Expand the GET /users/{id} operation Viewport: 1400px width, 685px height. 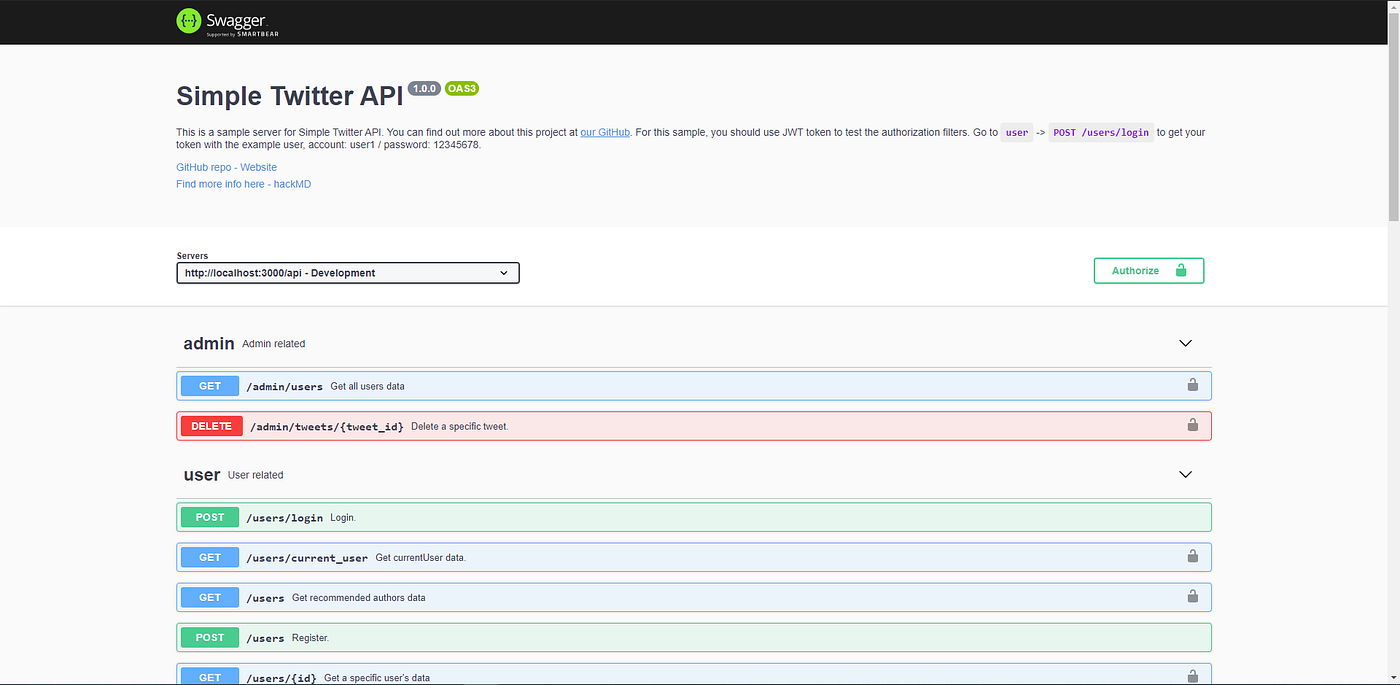tap(694, 675)
